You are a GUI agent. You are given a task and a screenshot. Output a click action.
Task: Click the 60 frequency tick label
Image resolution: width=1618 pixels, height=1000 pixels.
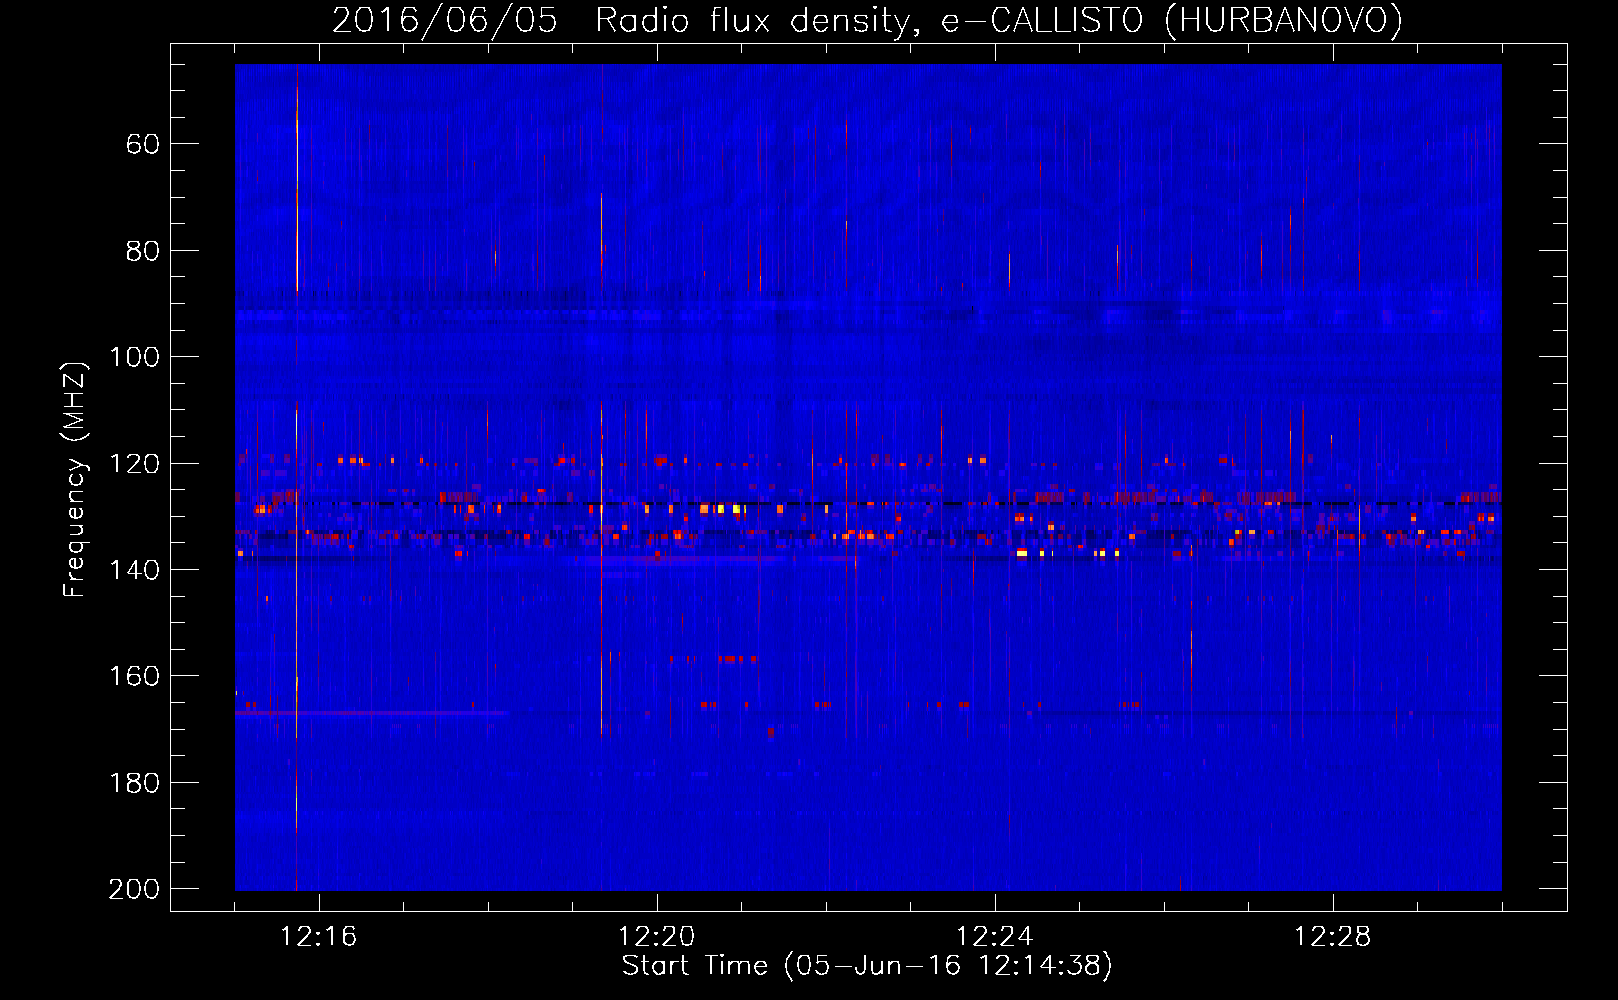[x=143, y=144]
